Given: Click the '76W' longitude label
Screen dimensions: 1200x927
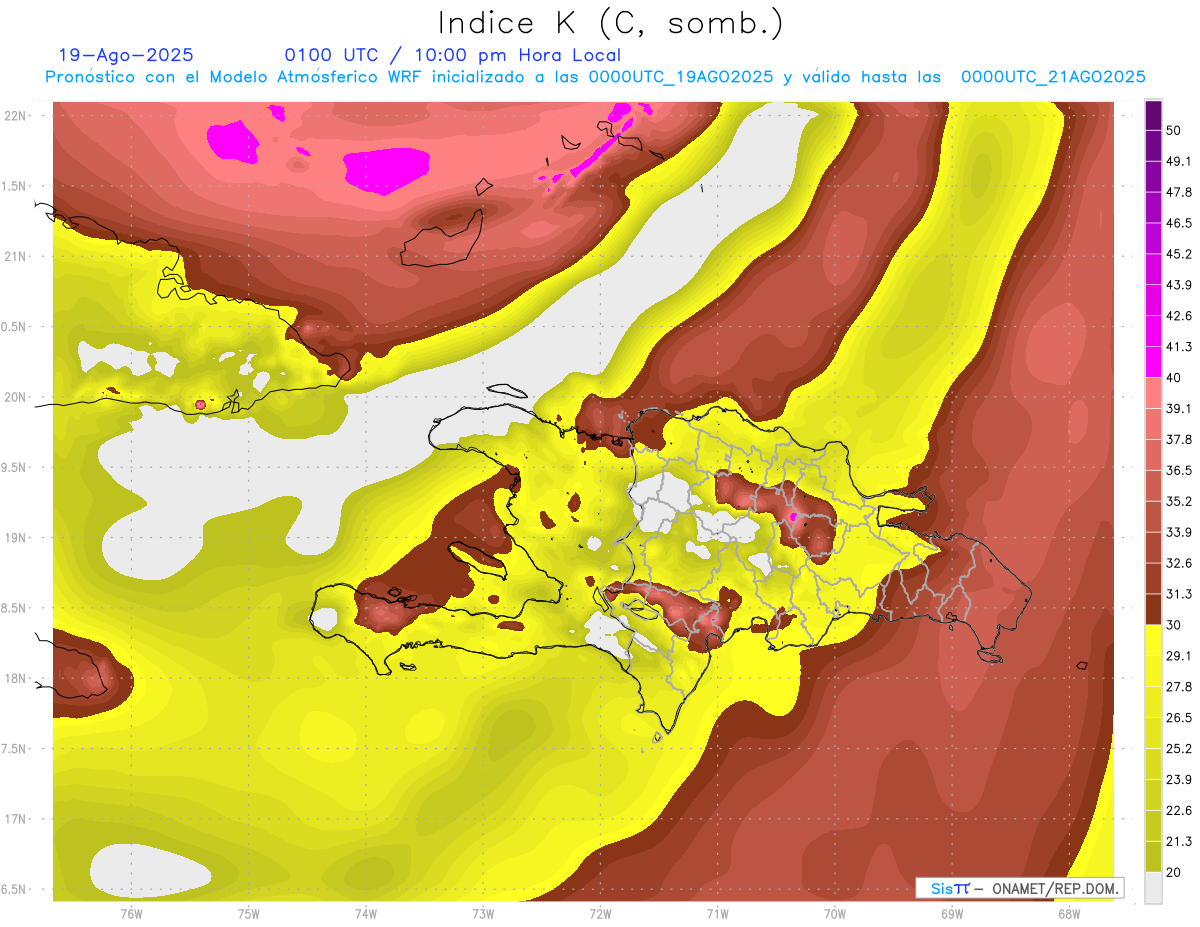Looking at the screenshot, I should 131,914.
